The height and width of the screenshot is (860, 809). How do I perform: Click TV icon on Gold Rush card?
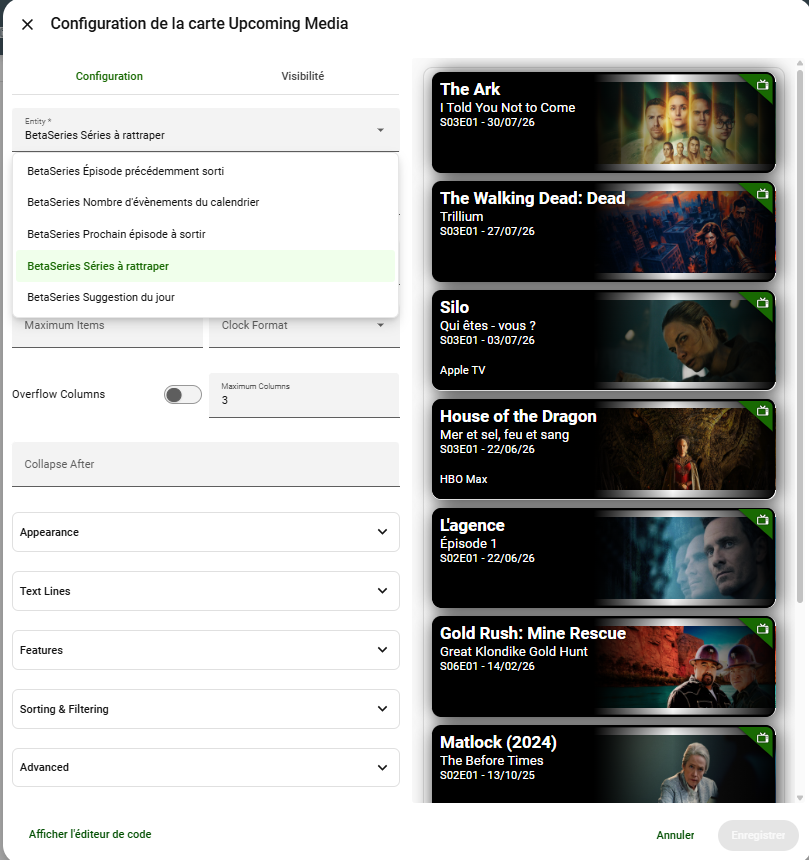point(762,629)
